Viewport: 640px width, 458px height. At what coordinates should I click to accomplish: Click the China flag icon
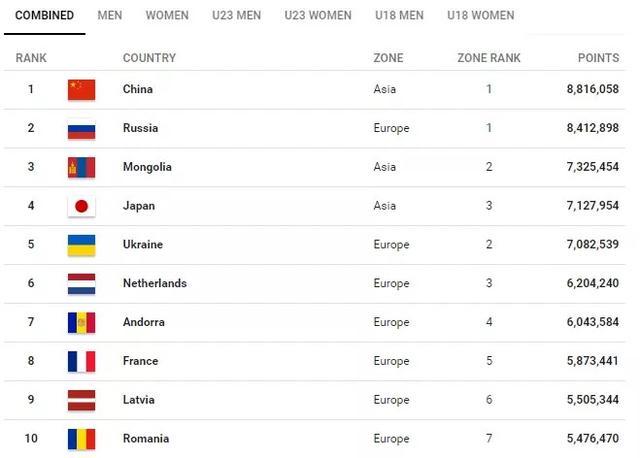(x=81, y=89)
